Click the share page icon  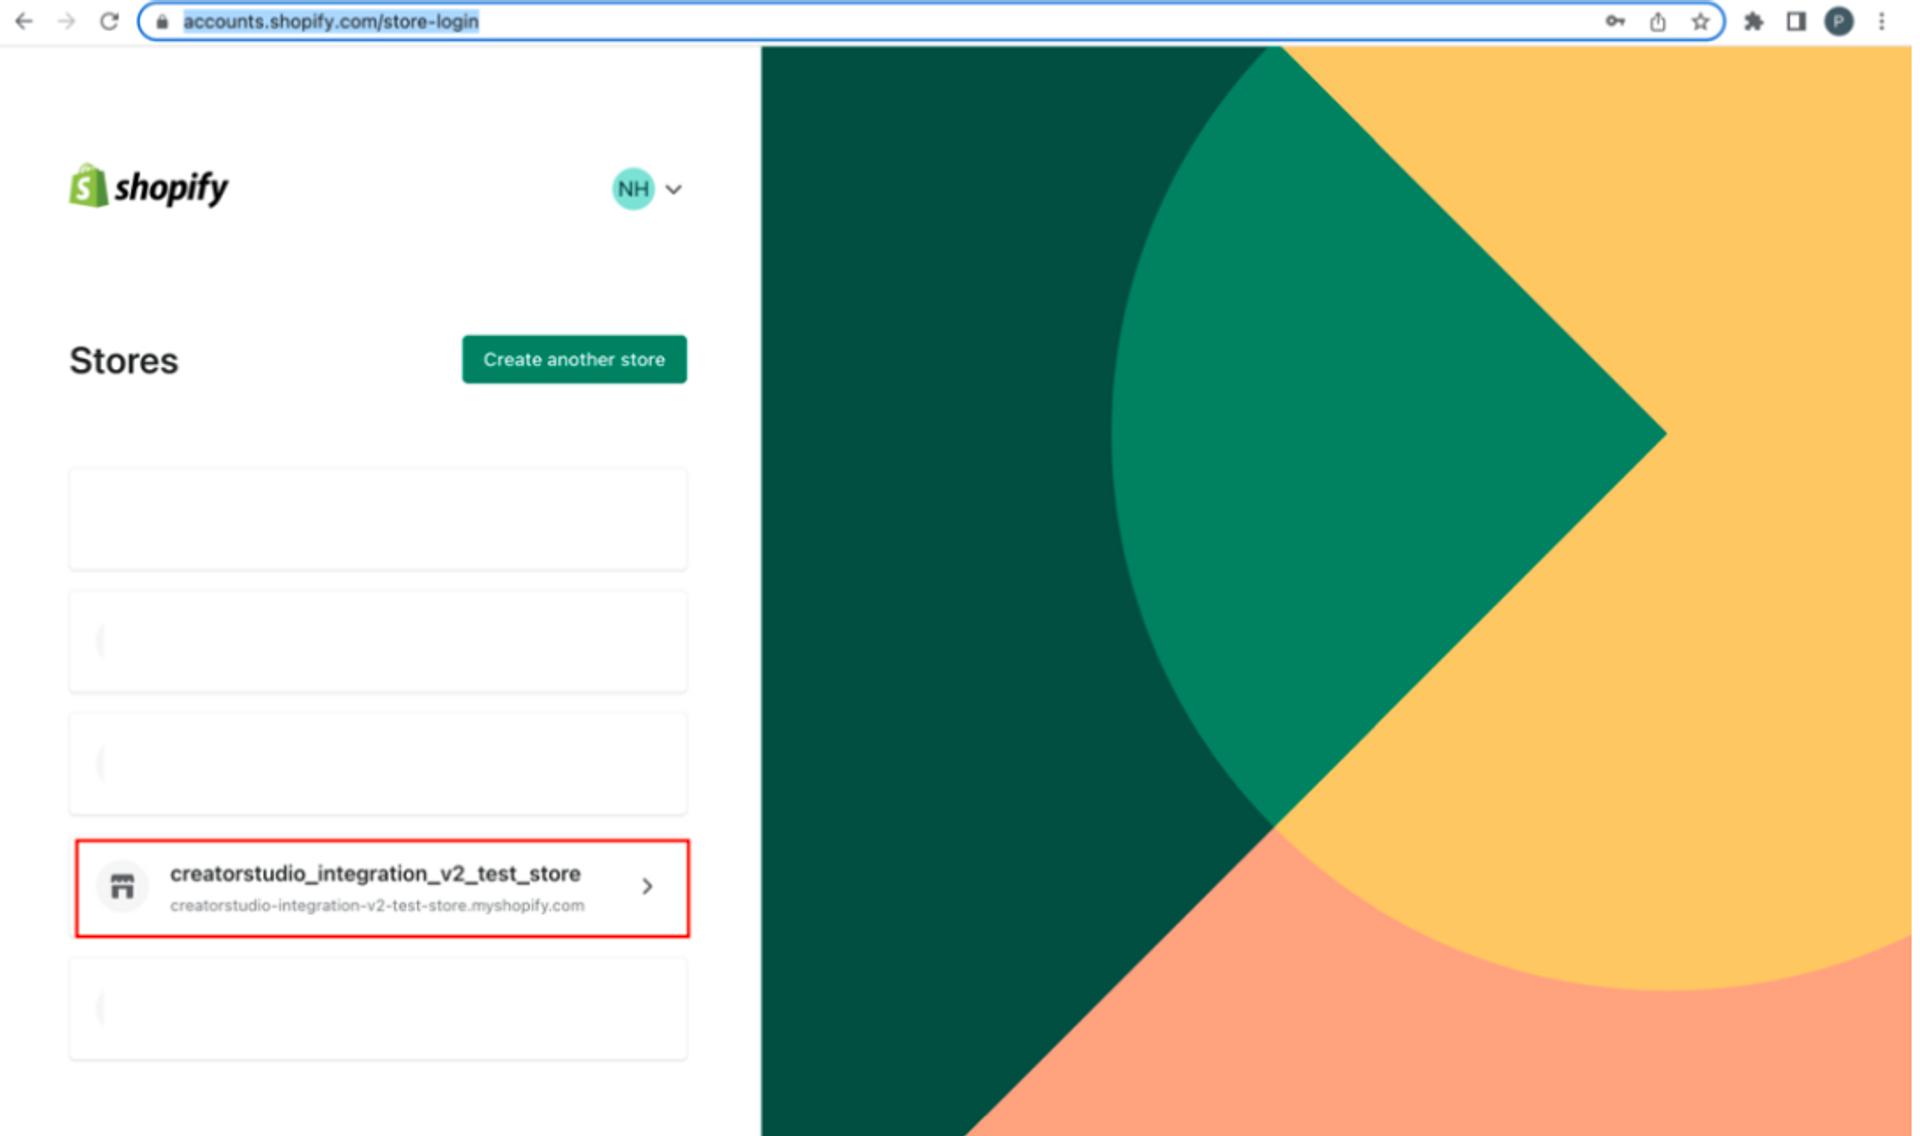(x=1657, y=21)
